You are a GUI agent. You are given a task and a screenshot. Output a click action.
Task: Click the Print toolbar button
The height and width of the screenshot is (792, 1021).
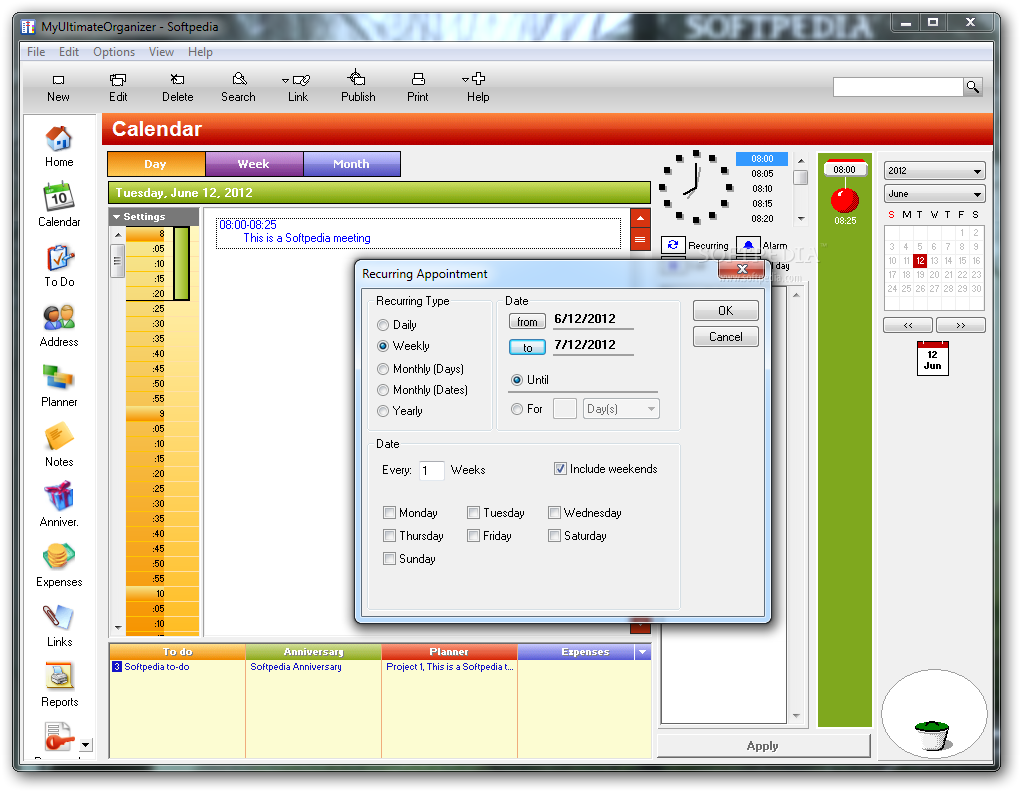point(417,88)
